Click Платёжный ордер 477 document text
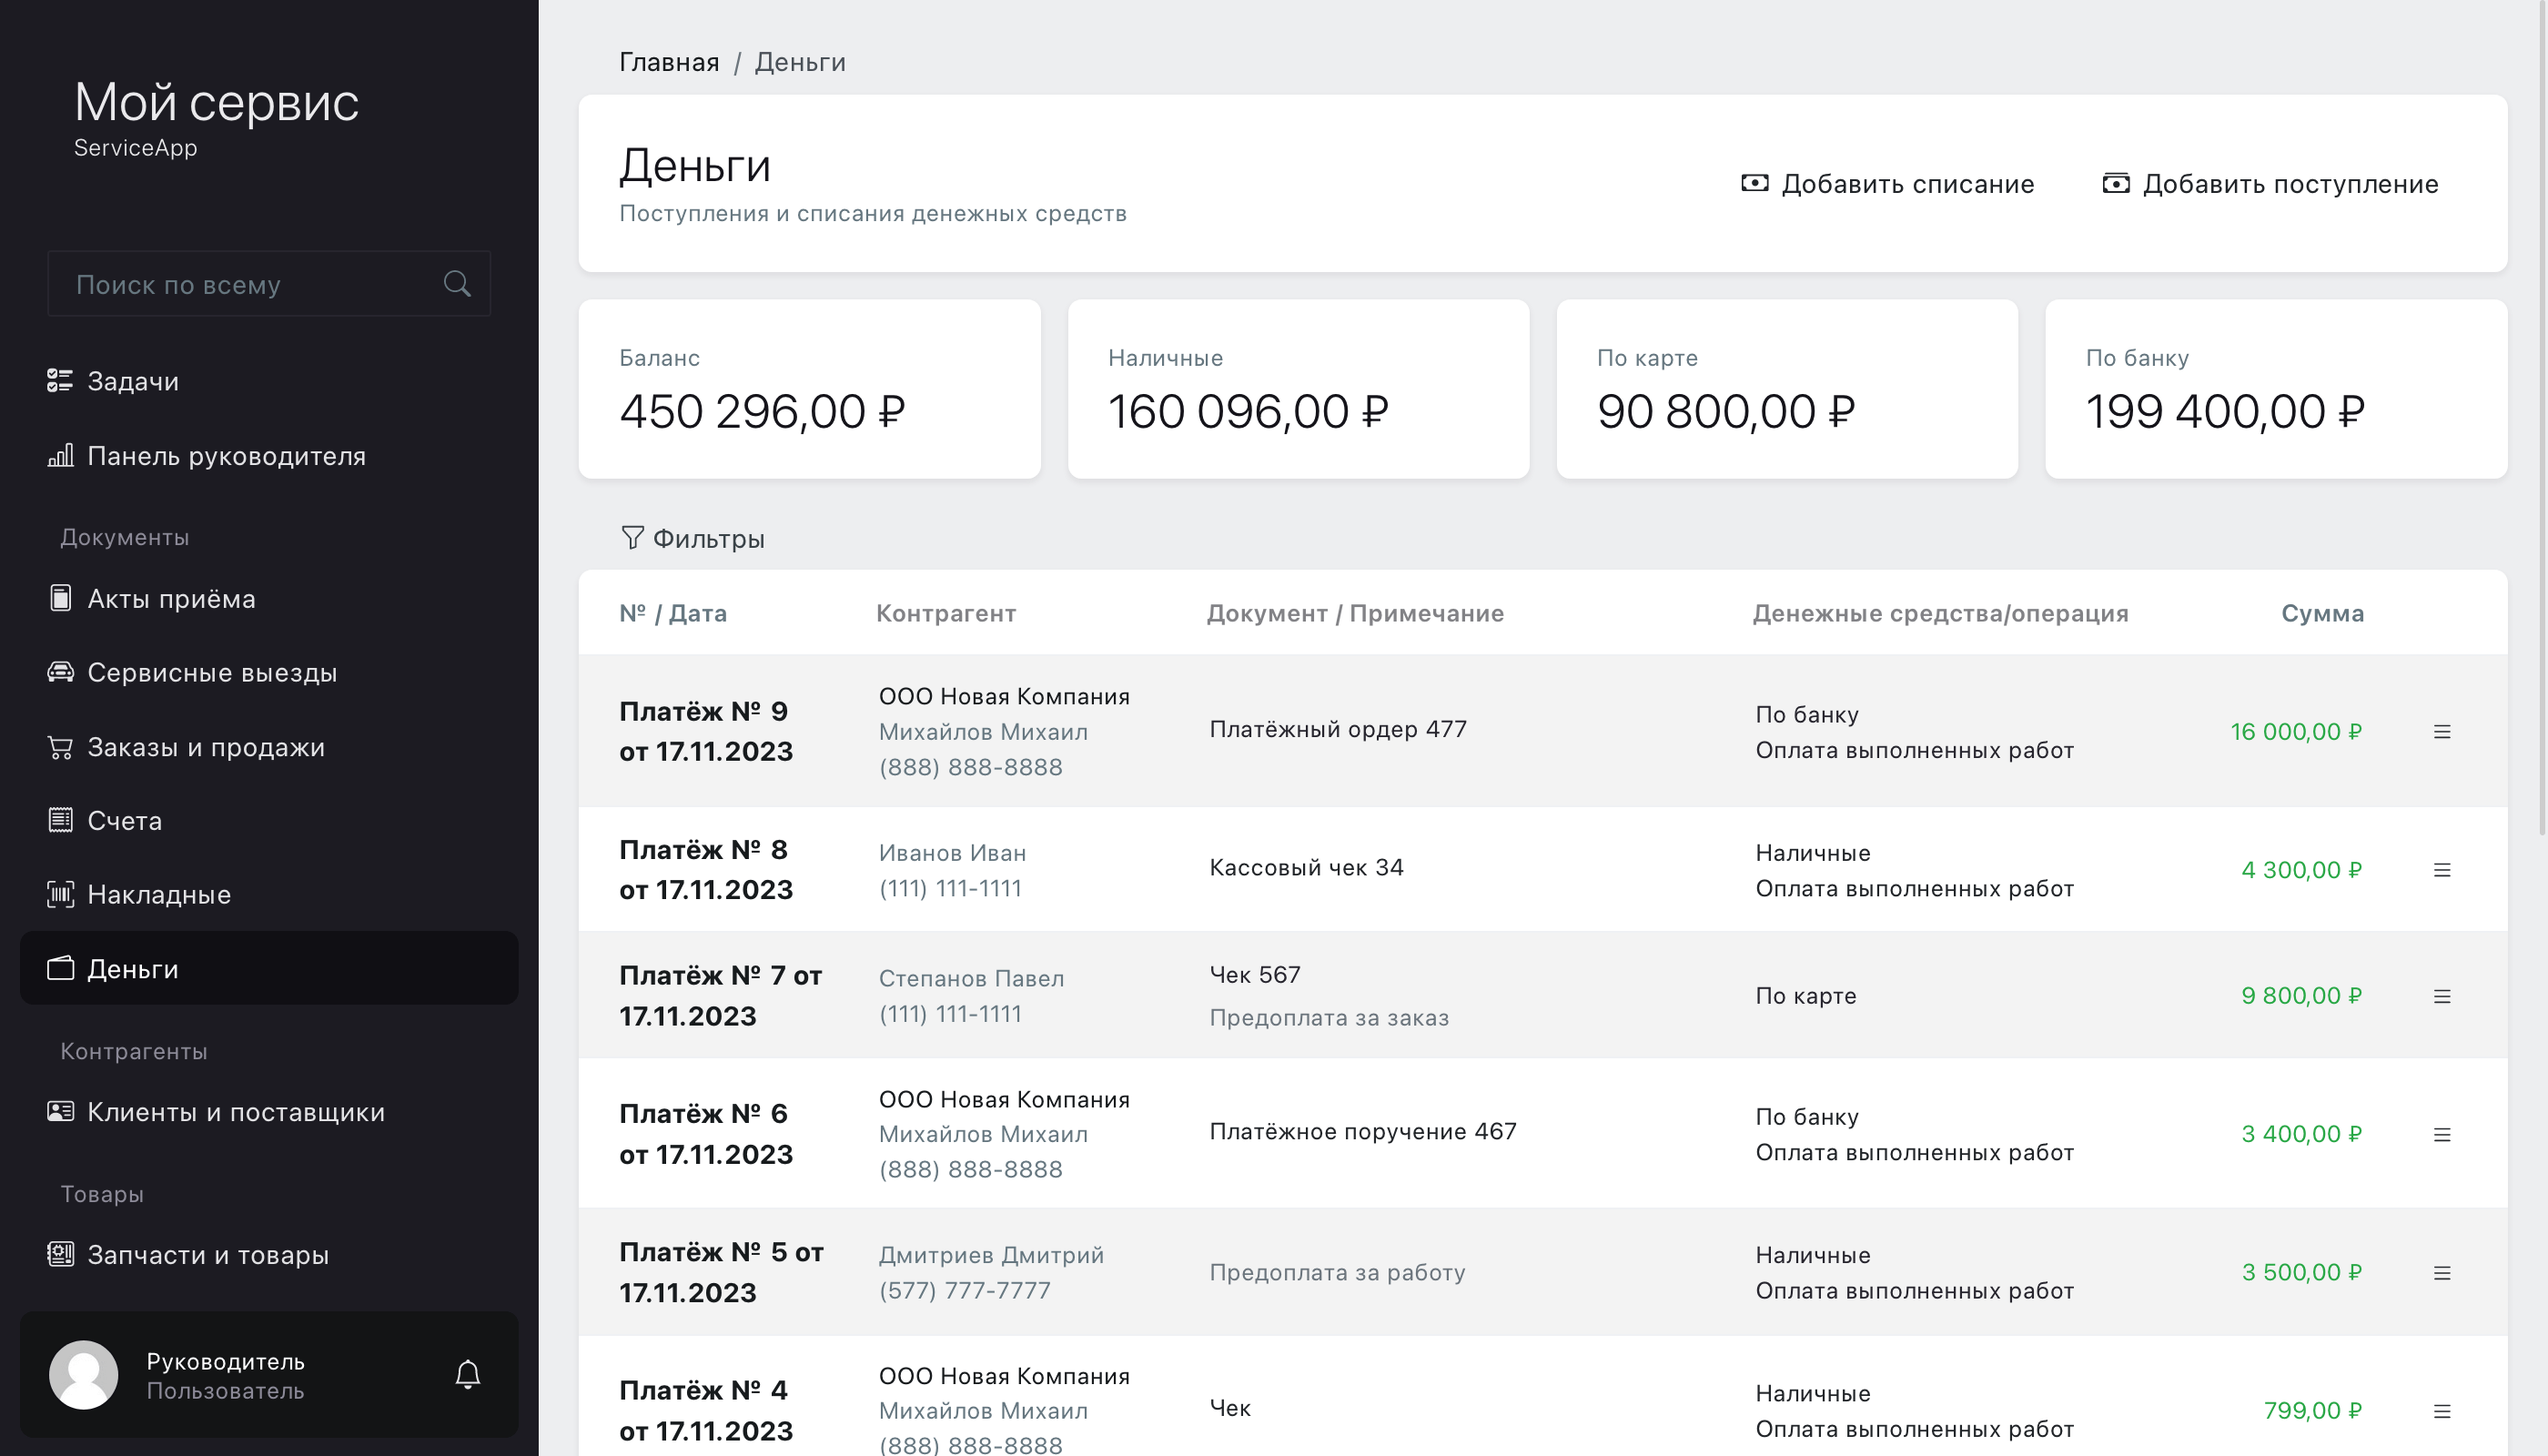Screen dimensions: 2548x1456 (x=1338, y=729)
